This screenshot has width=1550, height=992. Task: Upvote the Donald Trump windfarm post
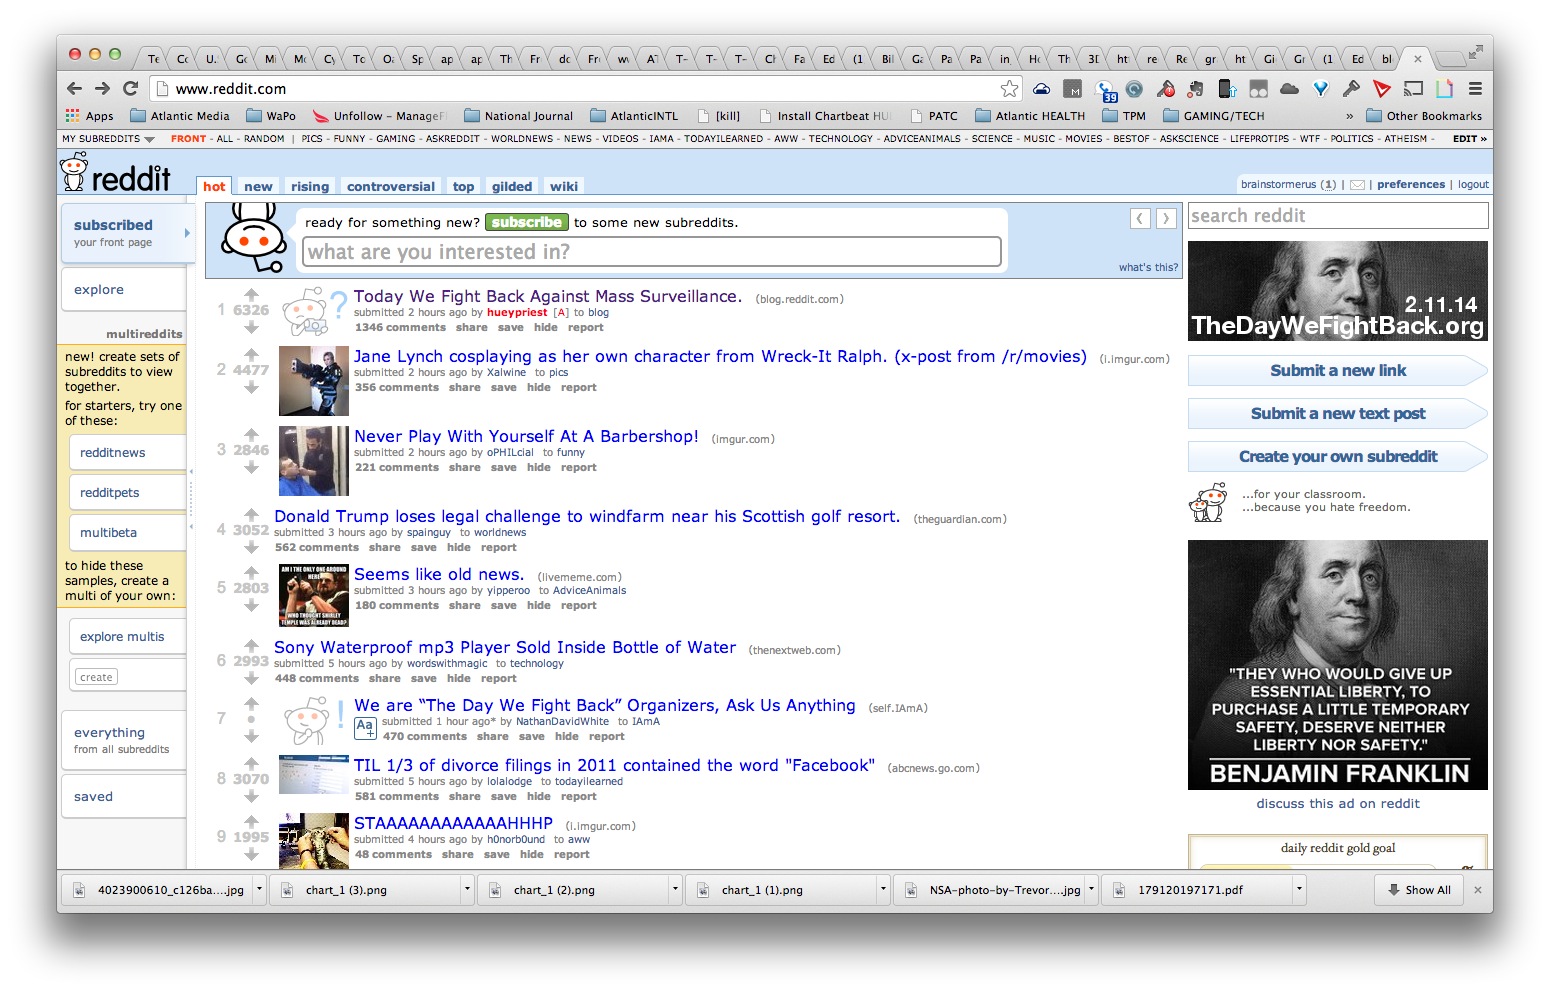251,514
